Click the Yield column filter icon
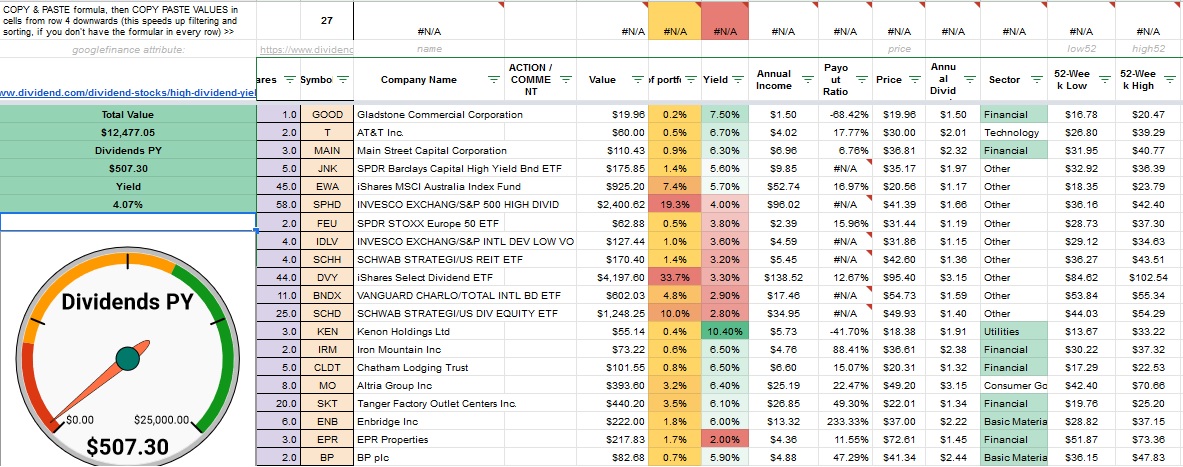The image size is (1183, 467). coord(740,80)
